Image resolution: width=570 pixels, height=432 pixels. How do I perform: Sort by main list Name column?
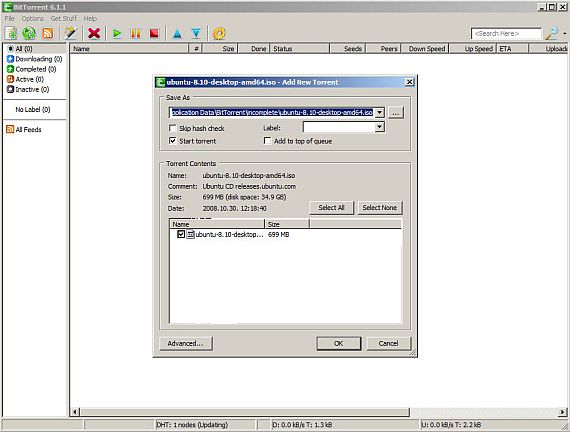(x=129, y=49)
